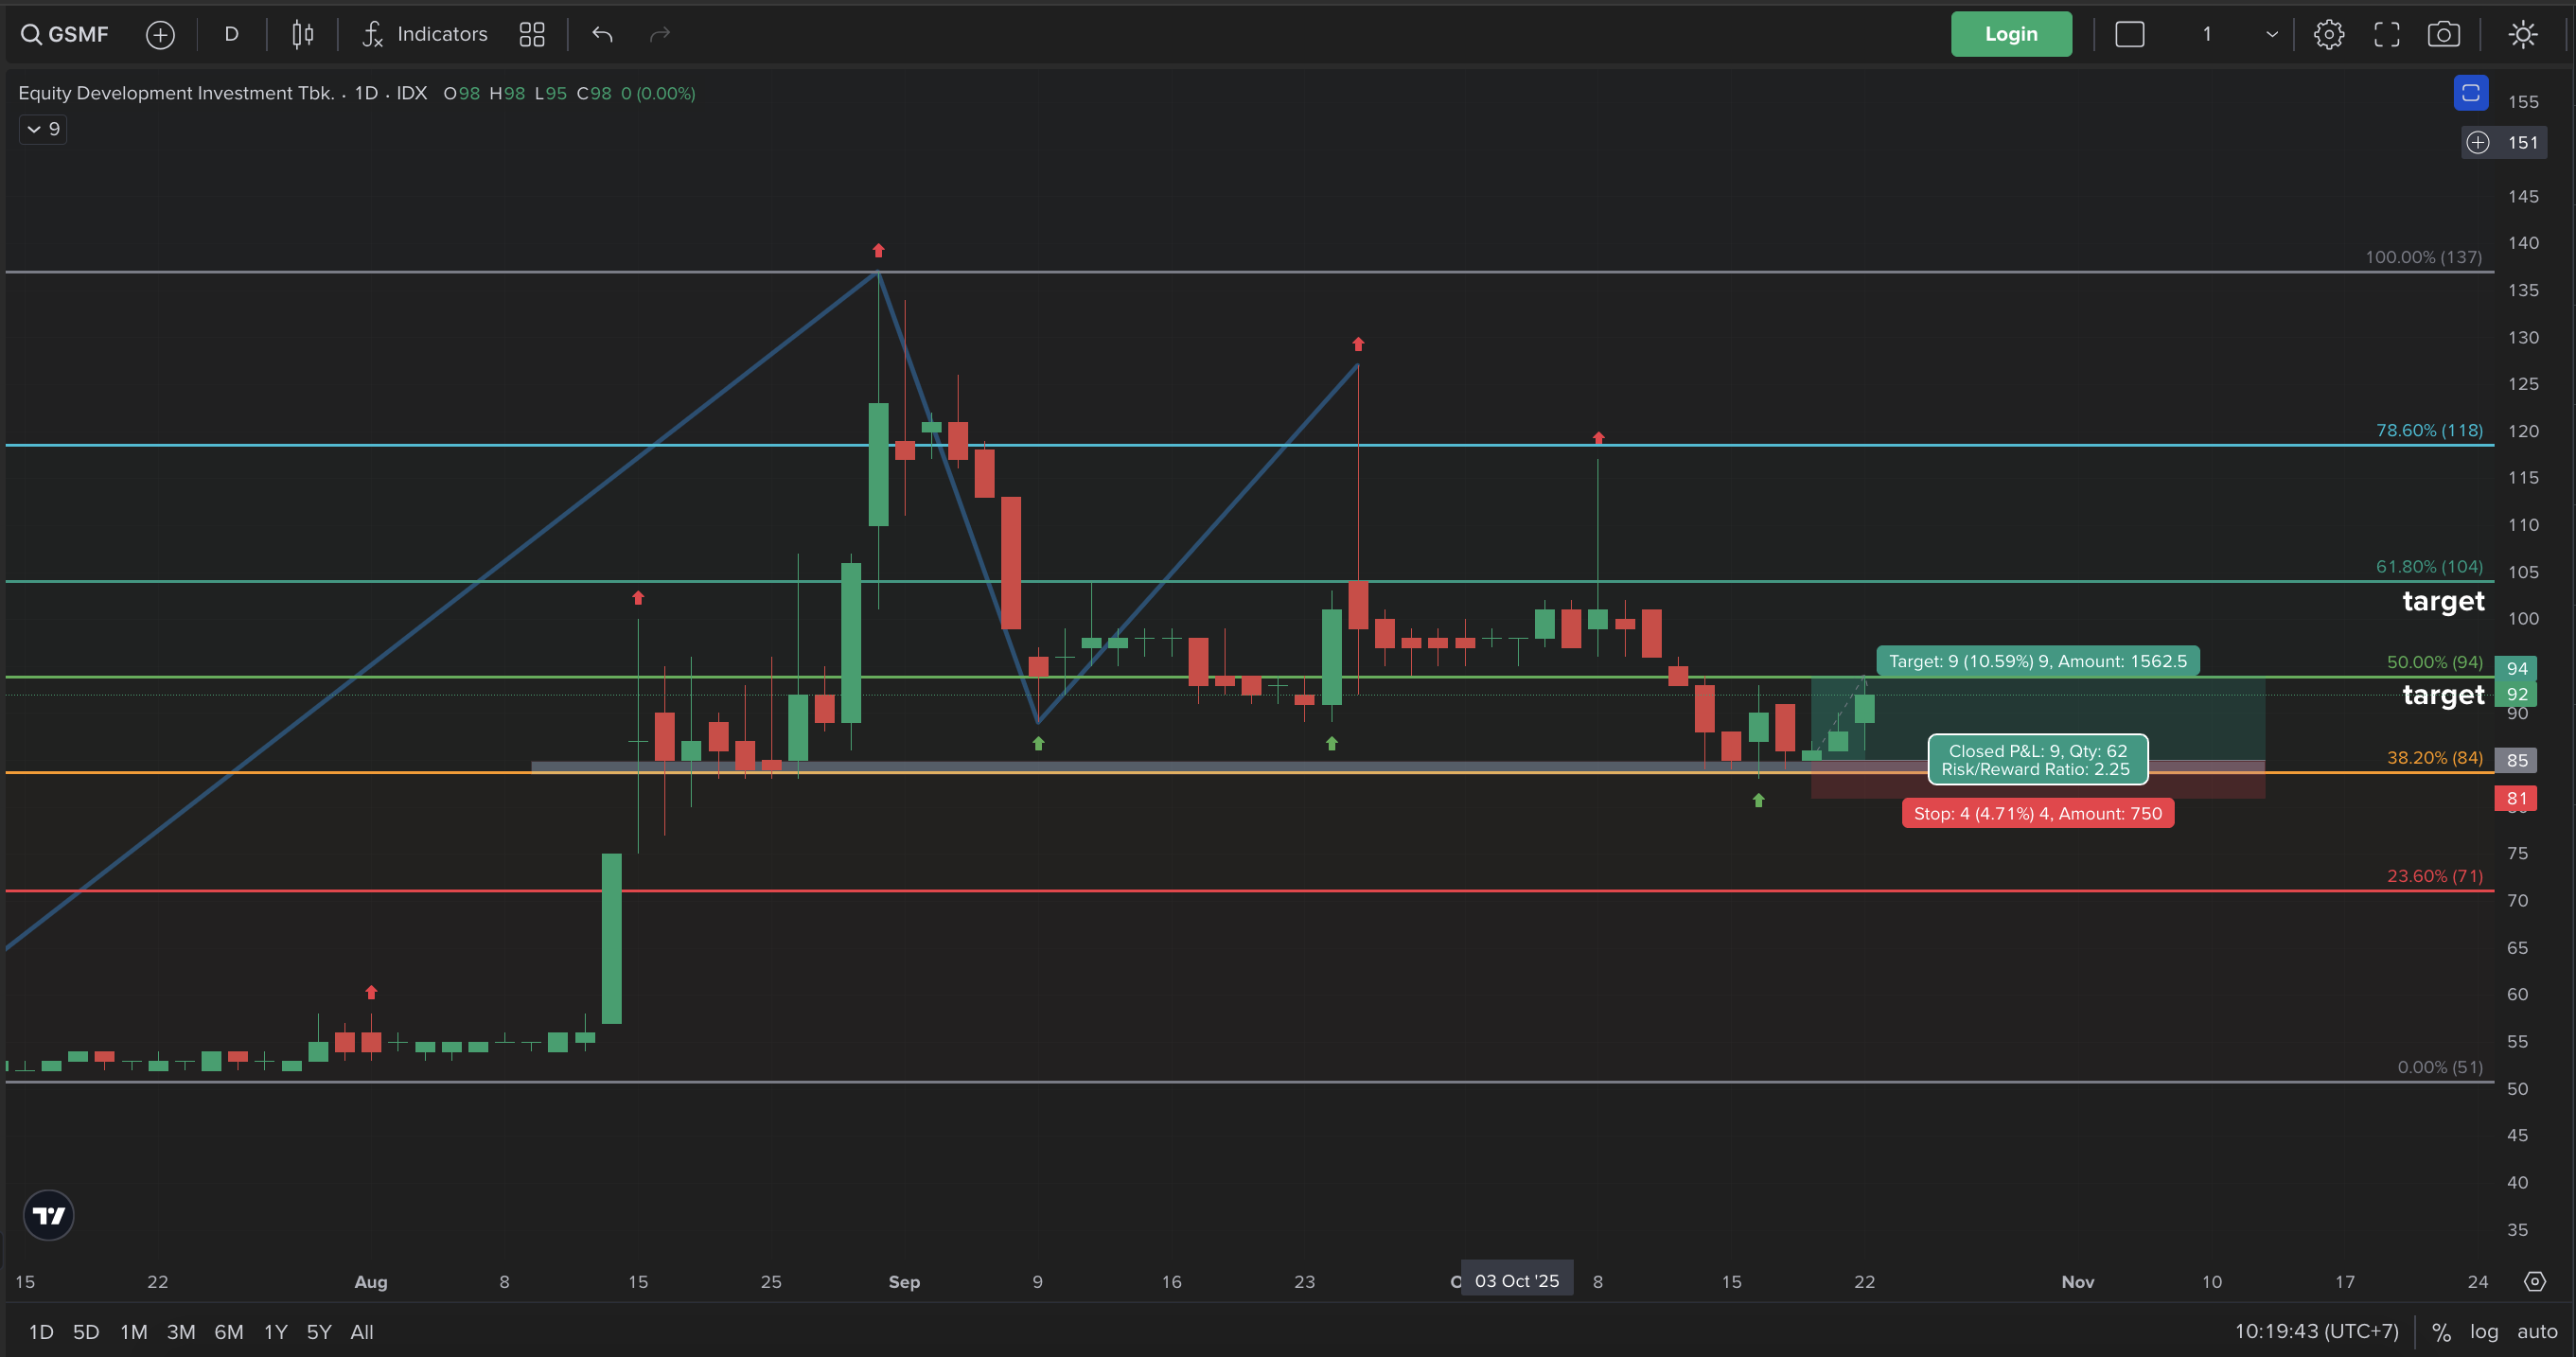
Task: Click the add symbol plus icon
Action: [160, 35]
